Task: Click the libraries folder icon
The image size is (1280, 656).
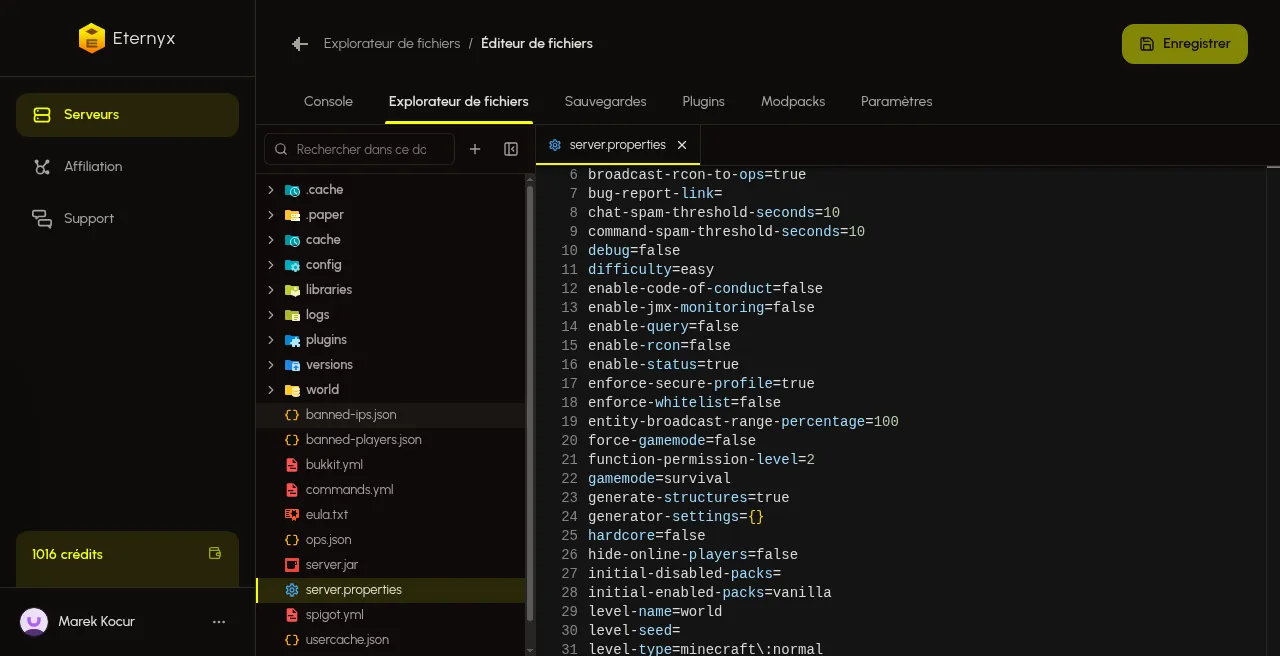Action: point(292,290)
